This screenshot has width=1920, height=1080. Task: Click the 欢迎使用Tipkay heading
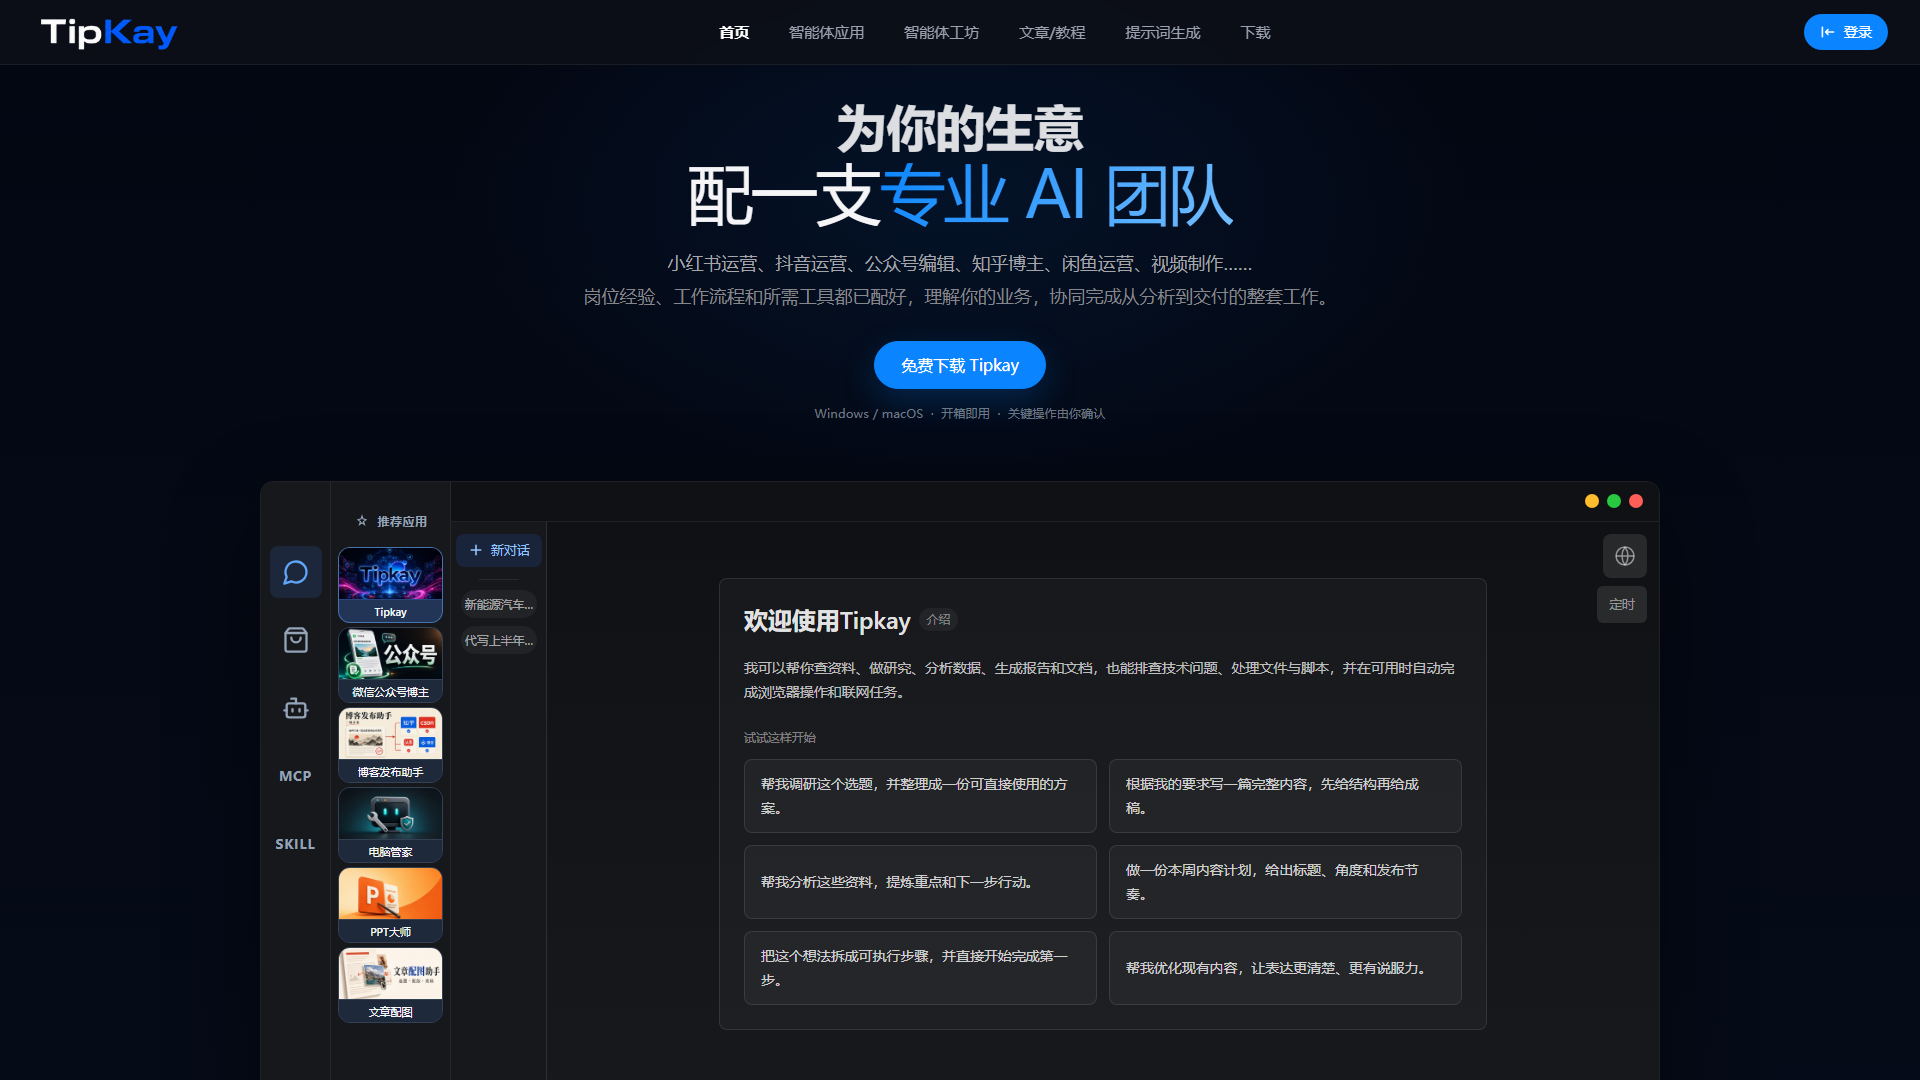pos(826,621)
